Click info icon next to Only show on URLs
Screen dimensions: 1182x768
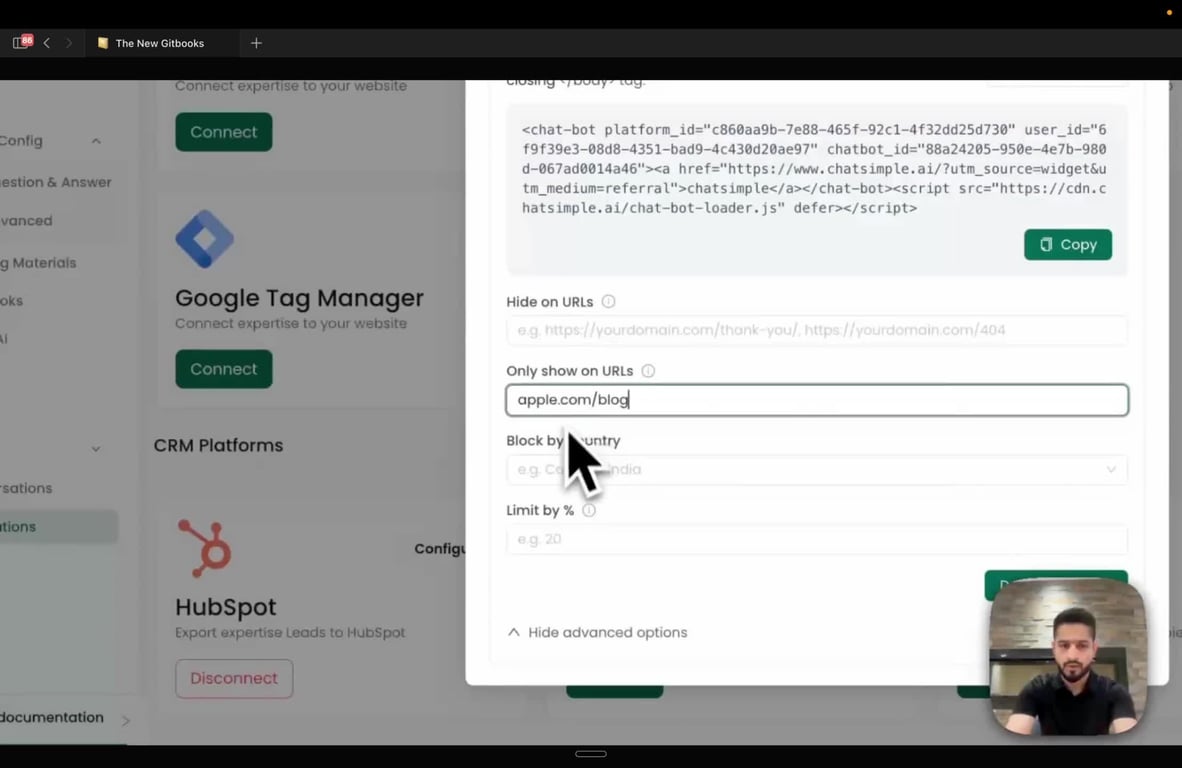648,371
